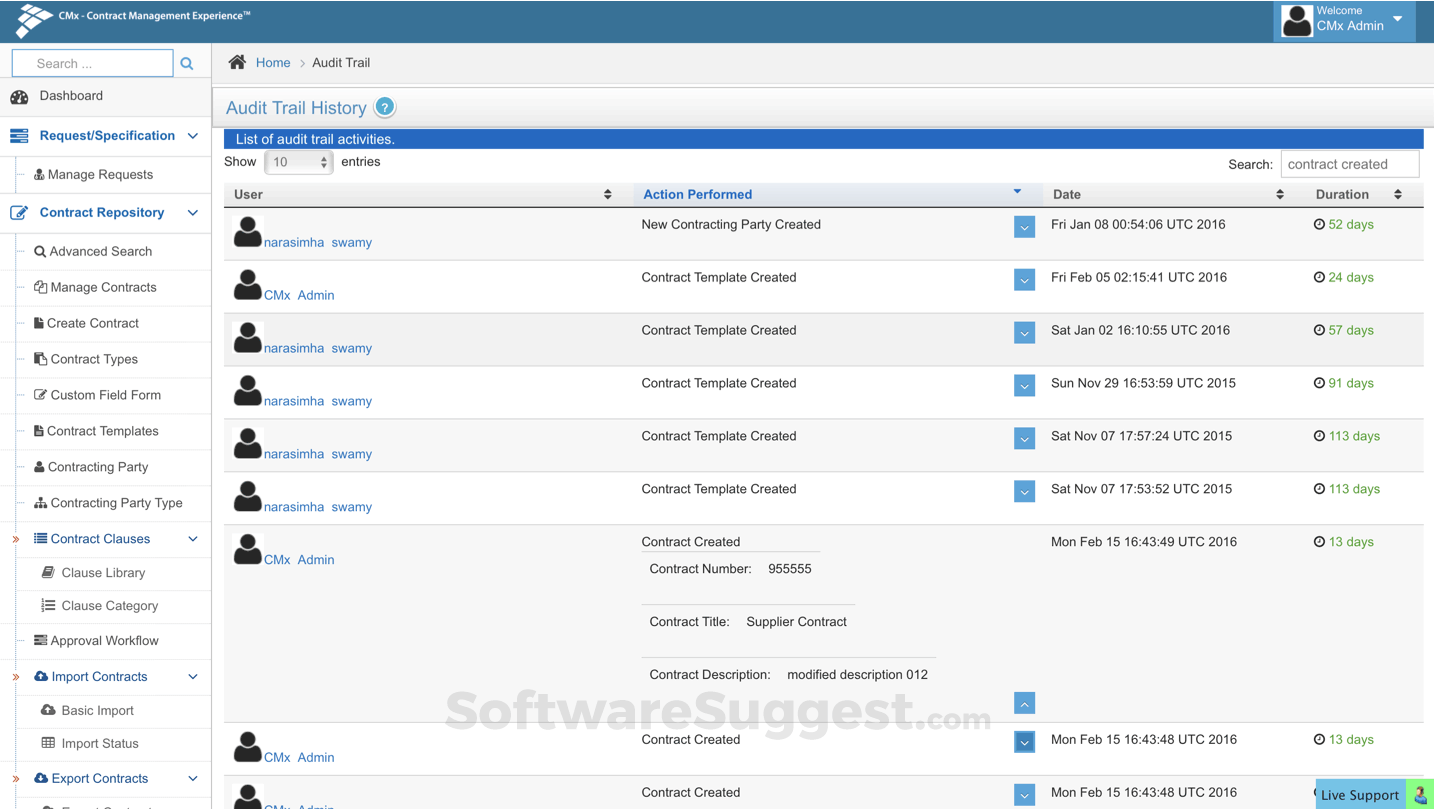The width and height of the screenshot is (1435, 809).
Task: Open the Welcome CMx Admin dropdown
Action: 1394,19
